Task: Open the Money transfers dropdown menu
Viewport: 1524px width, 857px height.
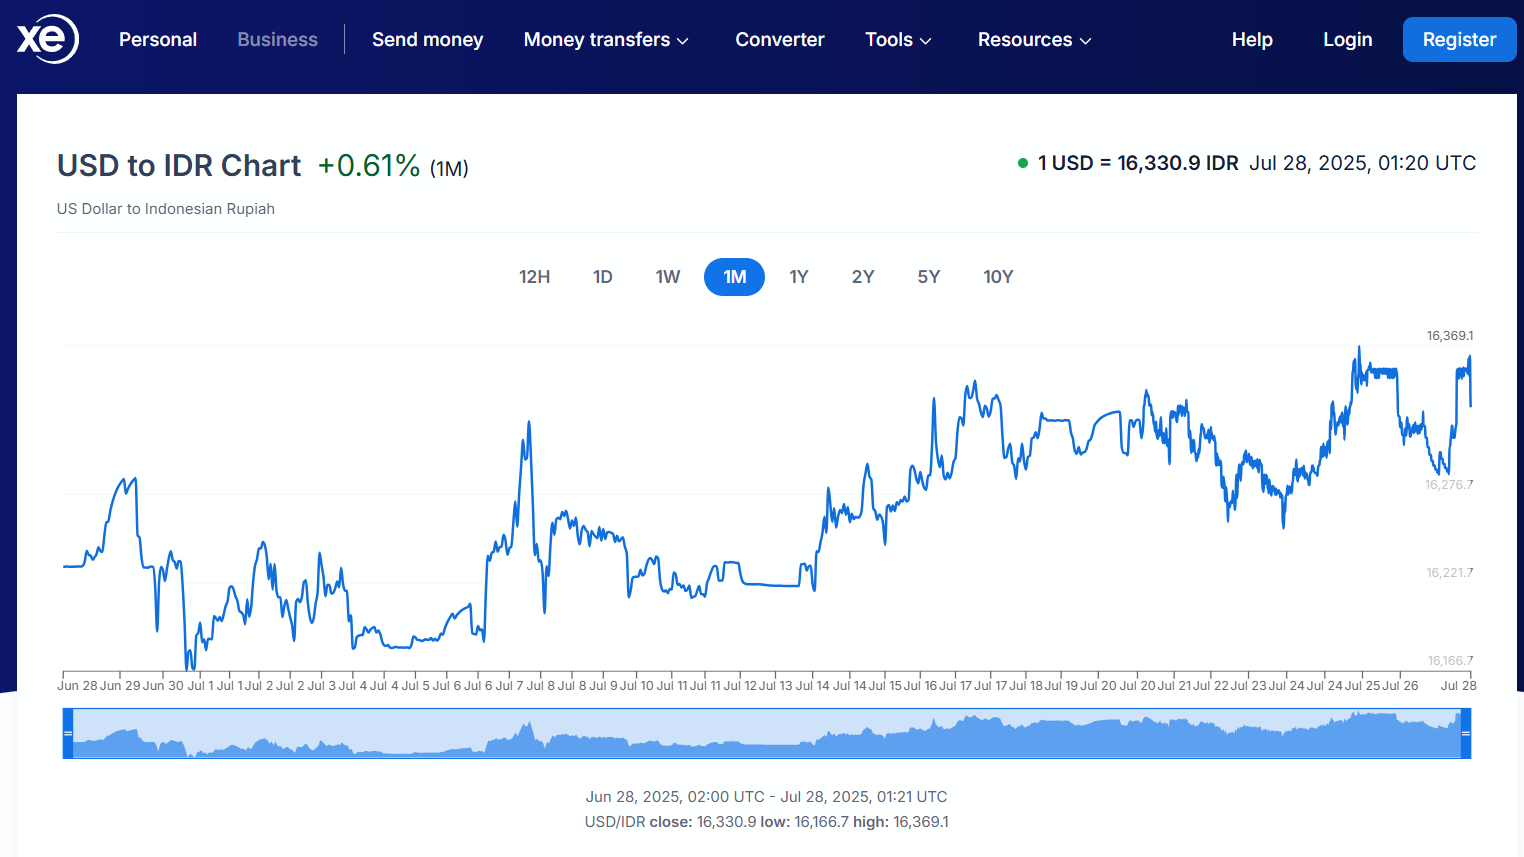Action: coord(606,40)
